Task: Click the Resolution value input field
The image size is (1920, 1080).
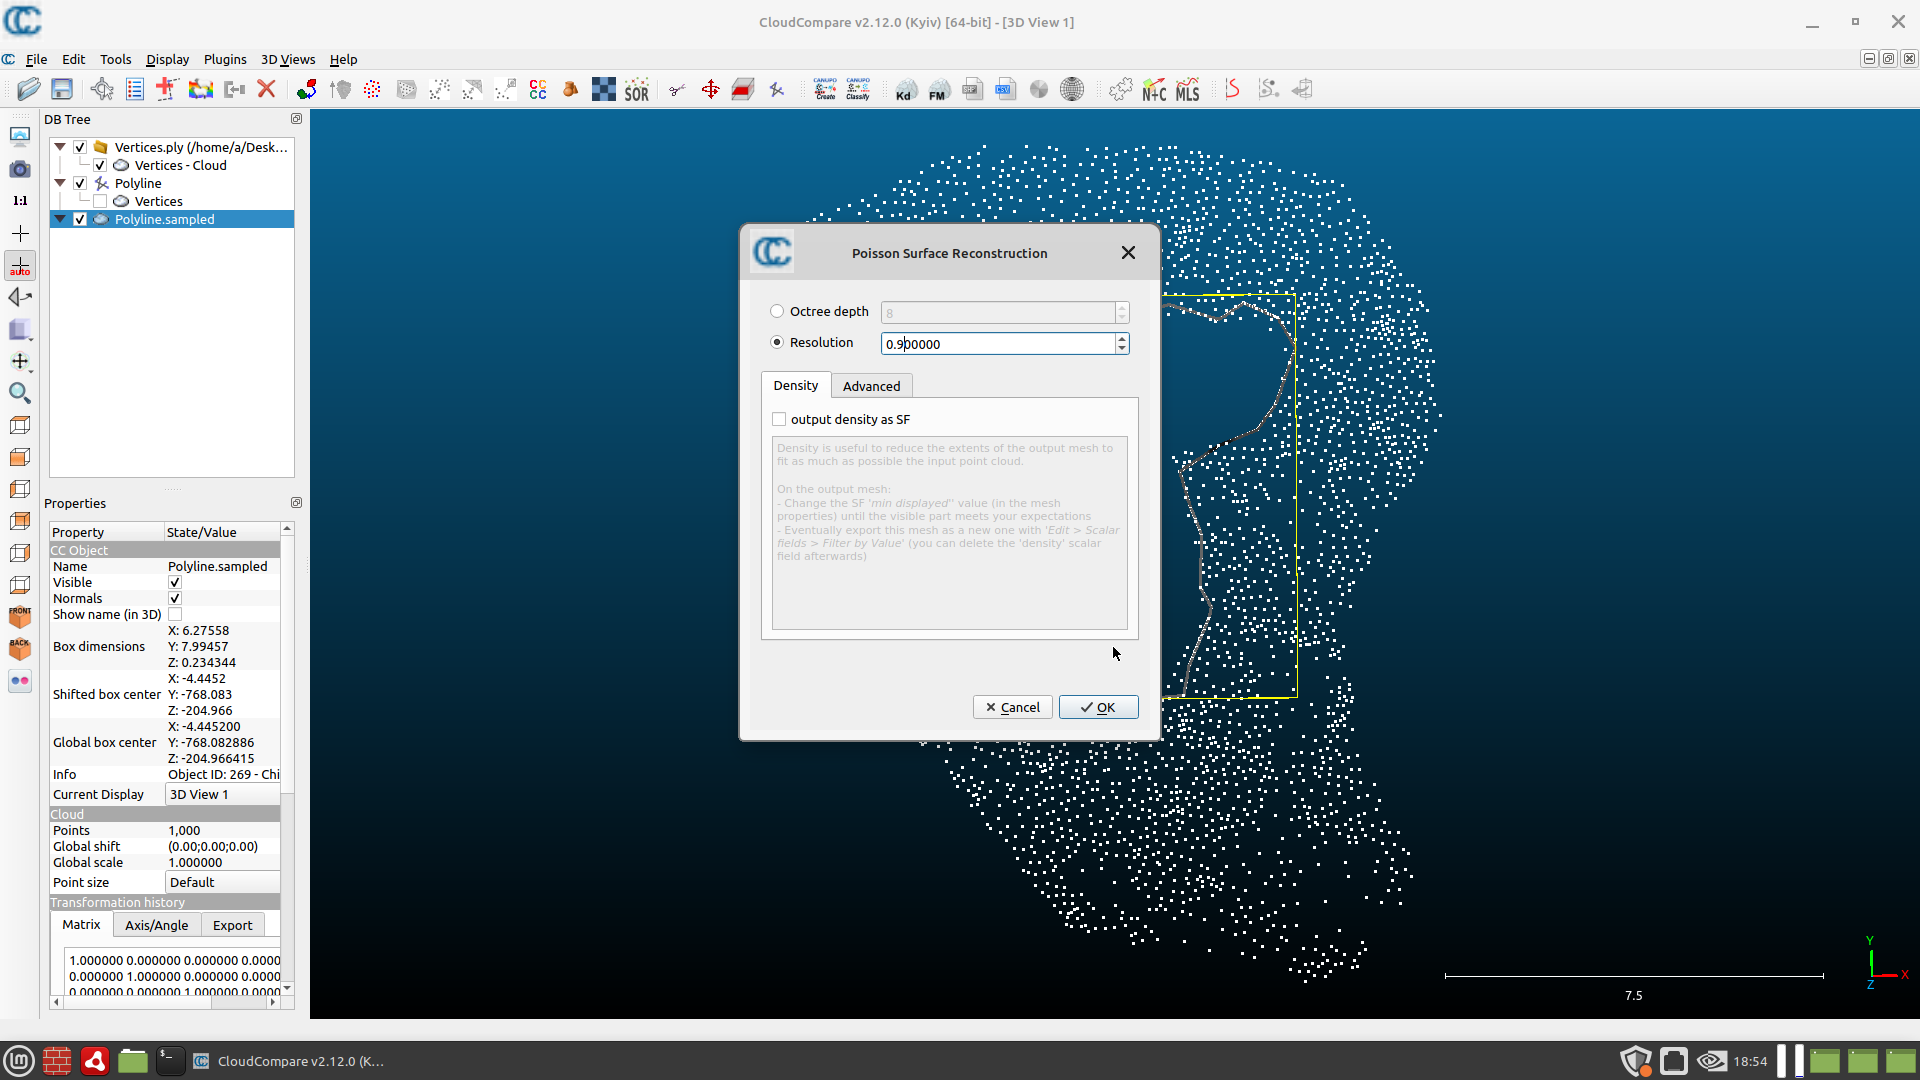Action: [x=997, y=344]
